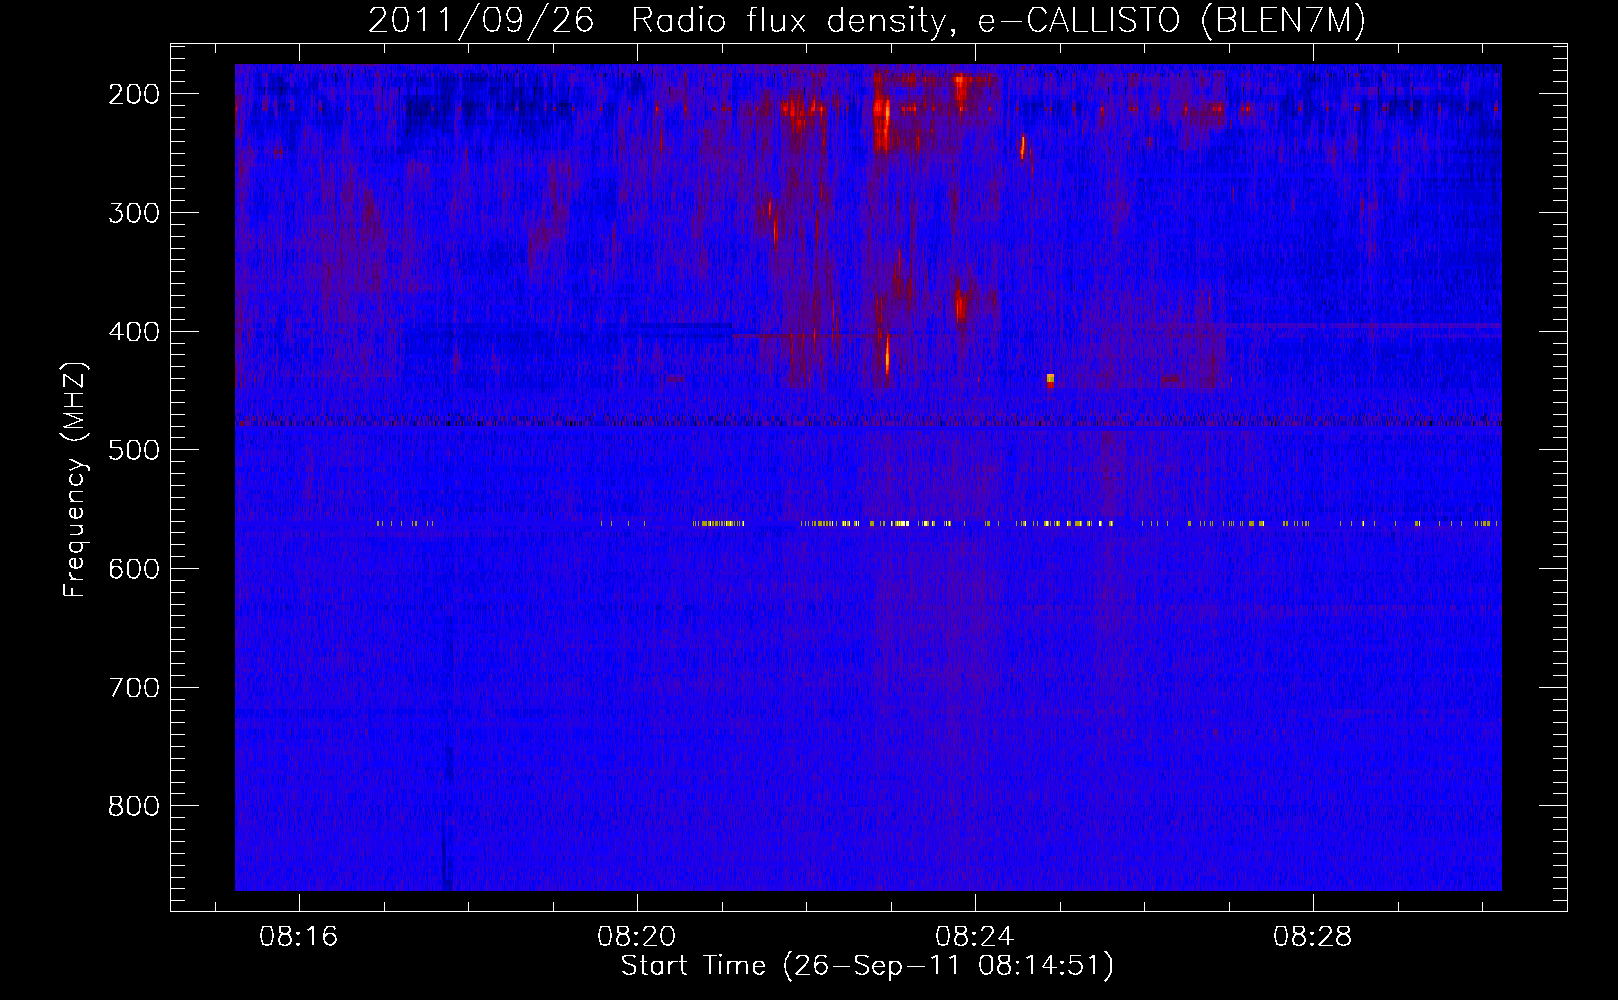Click the 08:20 time tick label

636,937
